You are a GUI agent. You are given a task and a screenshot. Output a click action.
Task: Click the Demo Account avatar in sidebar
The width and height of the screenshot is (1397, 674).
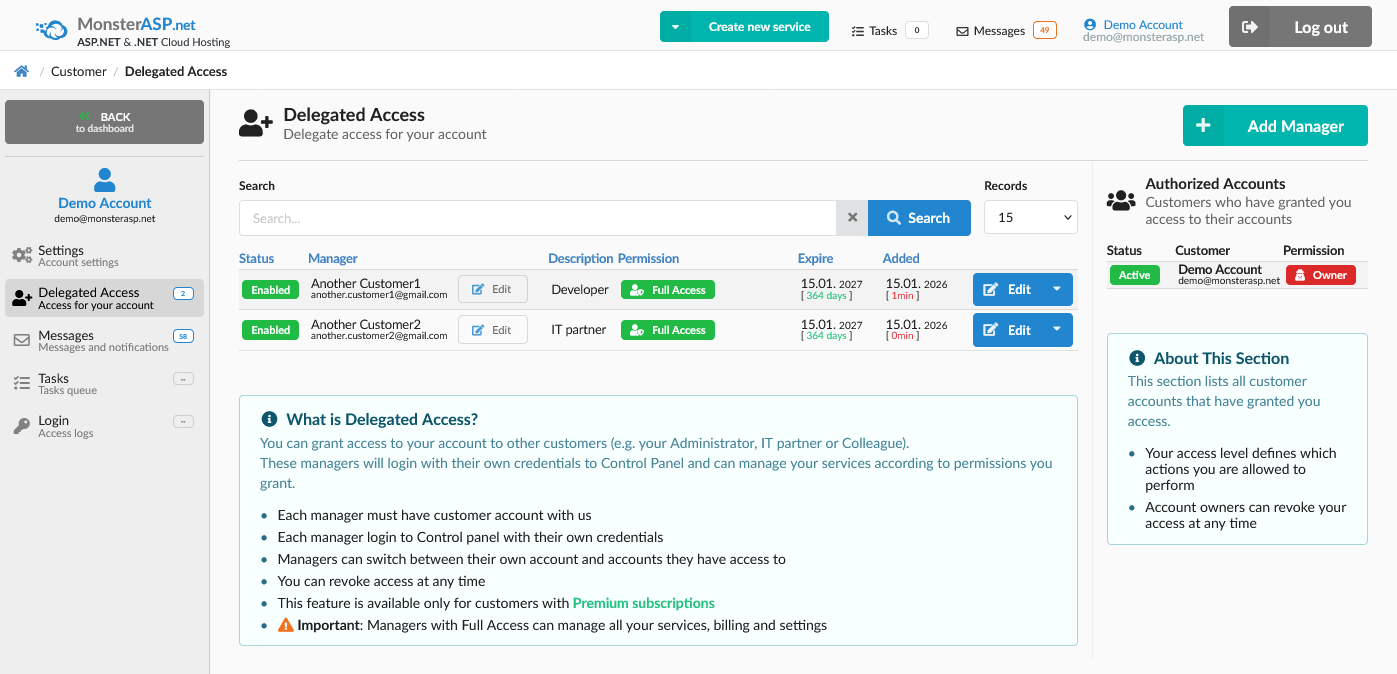tap(104, 180)
